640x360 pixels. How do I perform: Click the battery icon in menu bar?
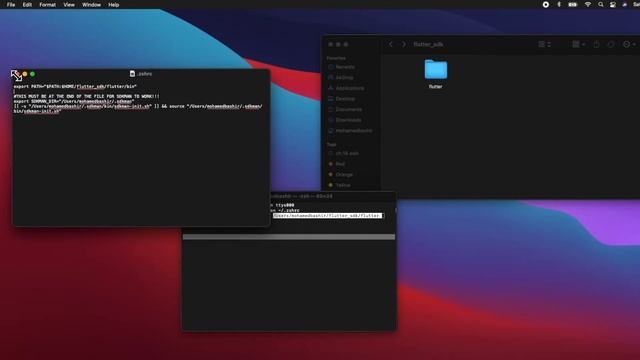(x=573, y=4)
